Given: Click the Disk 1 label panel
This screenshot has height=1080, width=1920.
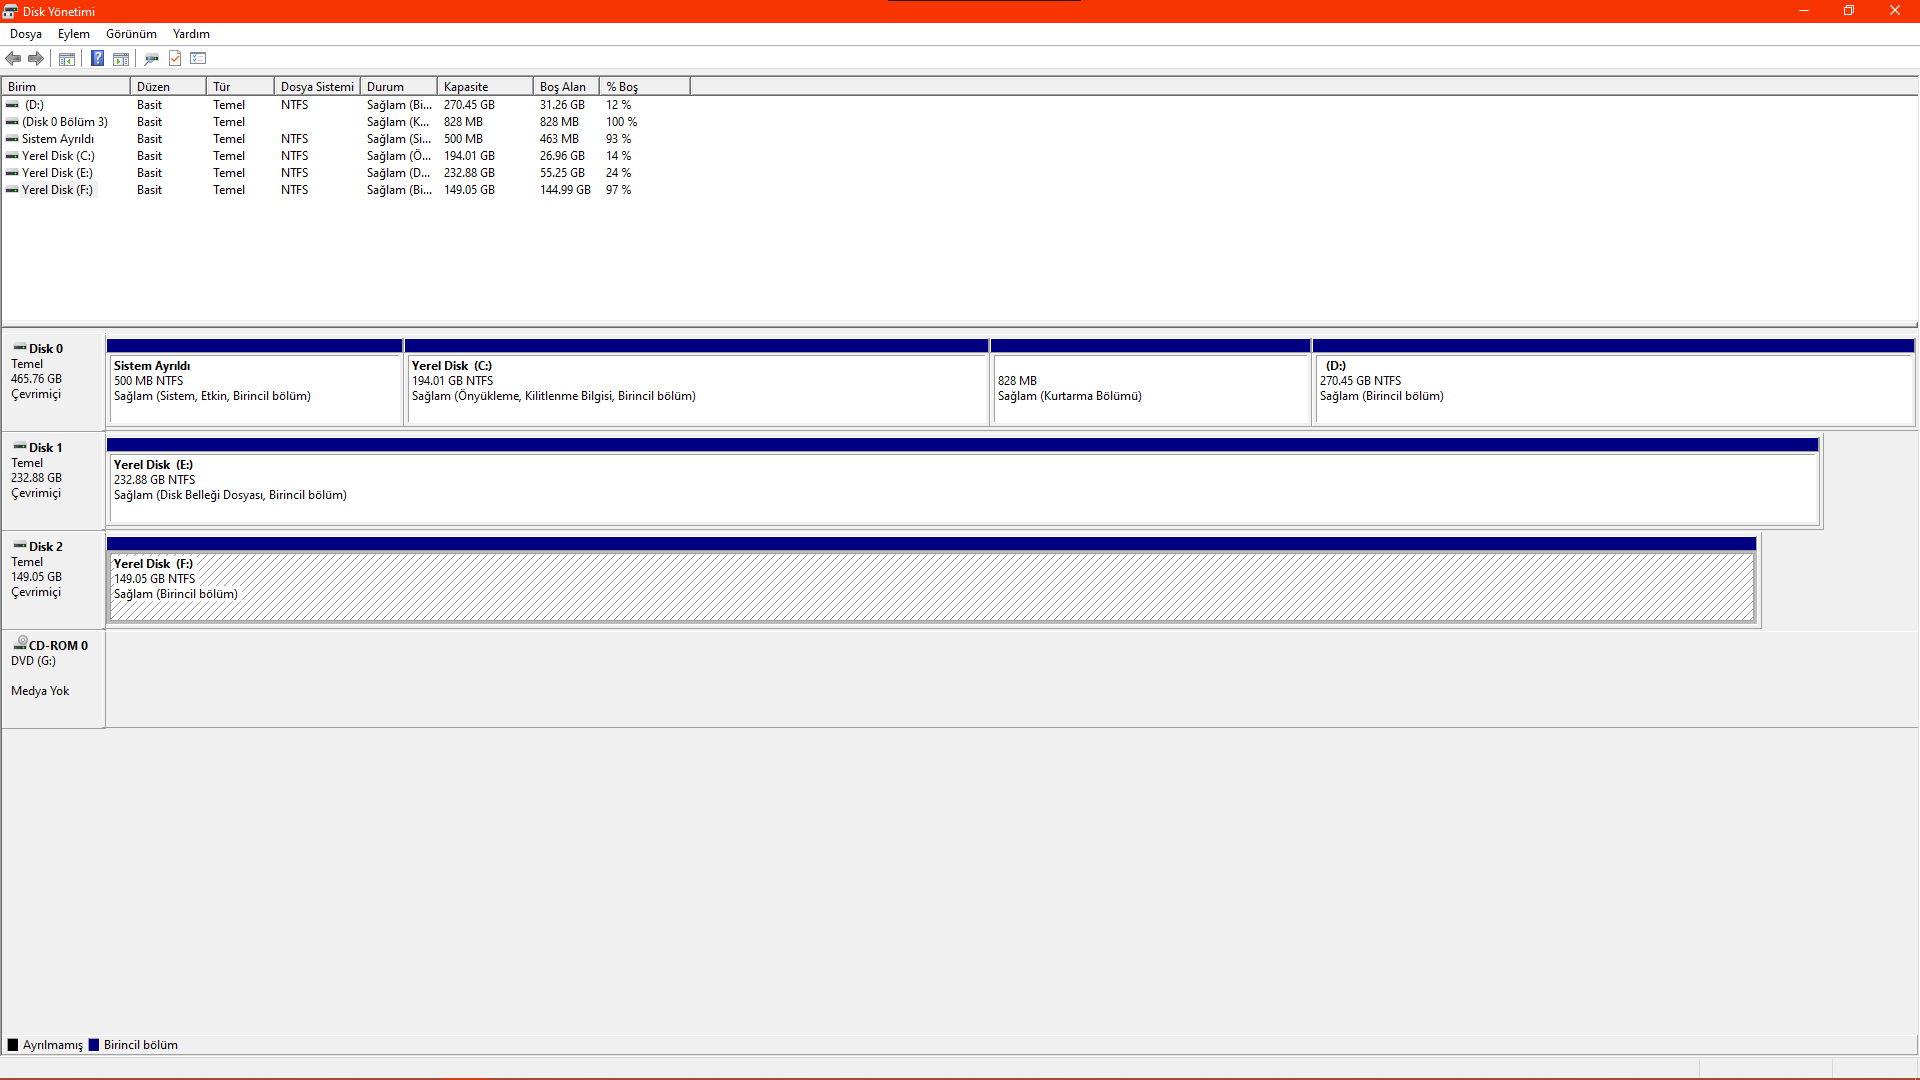Looking at the screenshot, I should (53, 480).
